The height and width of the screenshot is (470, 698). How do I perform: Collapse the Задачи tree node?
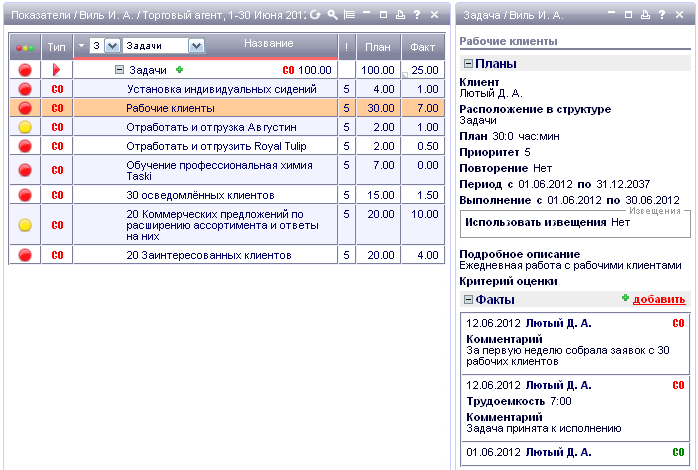(119, 69)
